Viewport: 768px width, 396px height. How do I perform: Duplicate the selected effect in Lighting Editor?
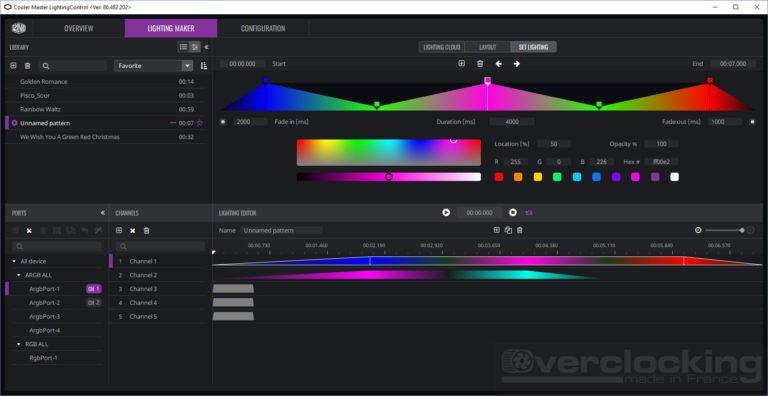pyautogui.click(x=508, y=230)
